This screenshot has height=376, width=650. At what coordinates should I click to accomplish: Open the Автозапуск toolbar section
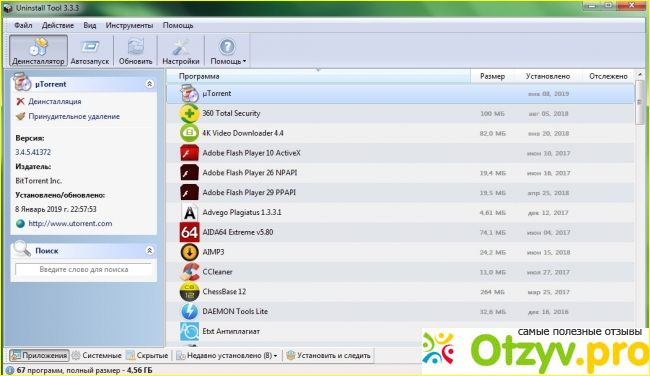90,51
